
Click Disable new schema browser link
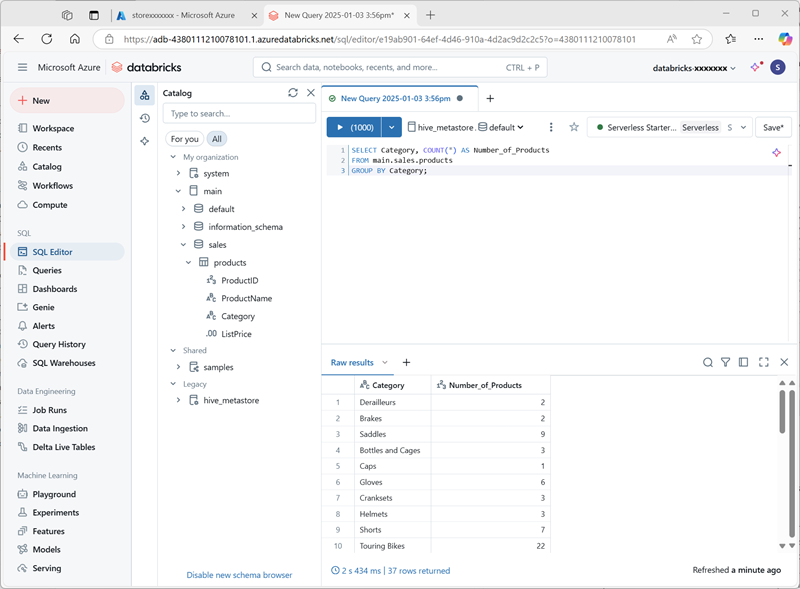tap(239, 575)
